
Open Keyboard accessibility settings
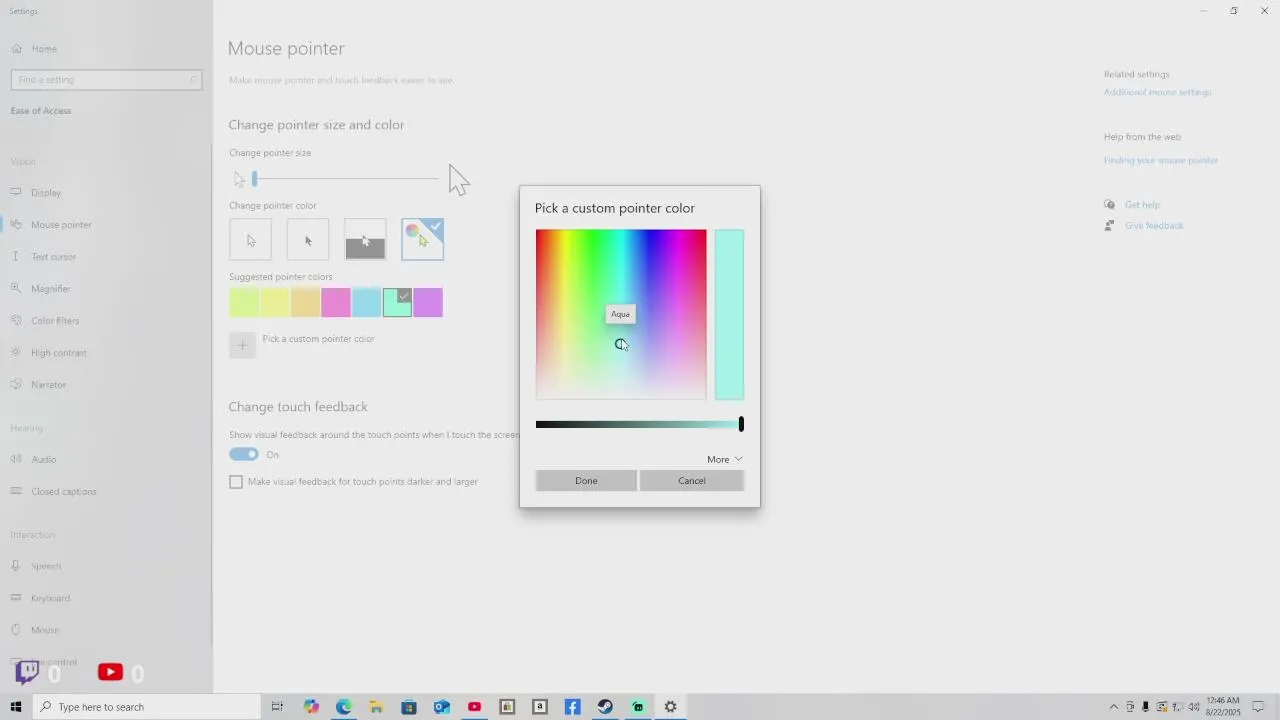(x=50, y=597)
